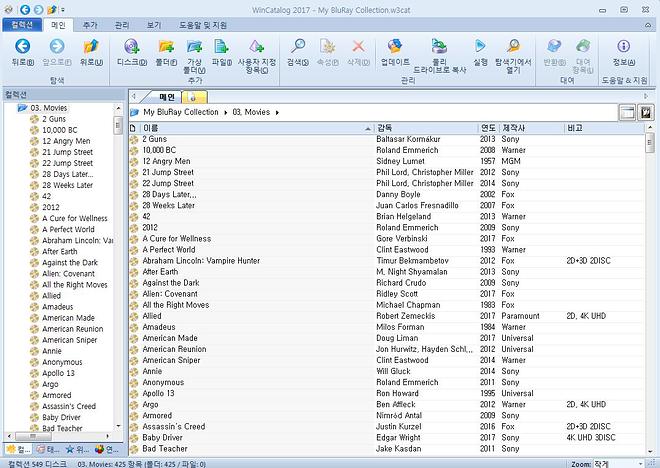Click the Run (실행) icon
The width and height of the screenshot is (660, 468).
click(480, 47)
